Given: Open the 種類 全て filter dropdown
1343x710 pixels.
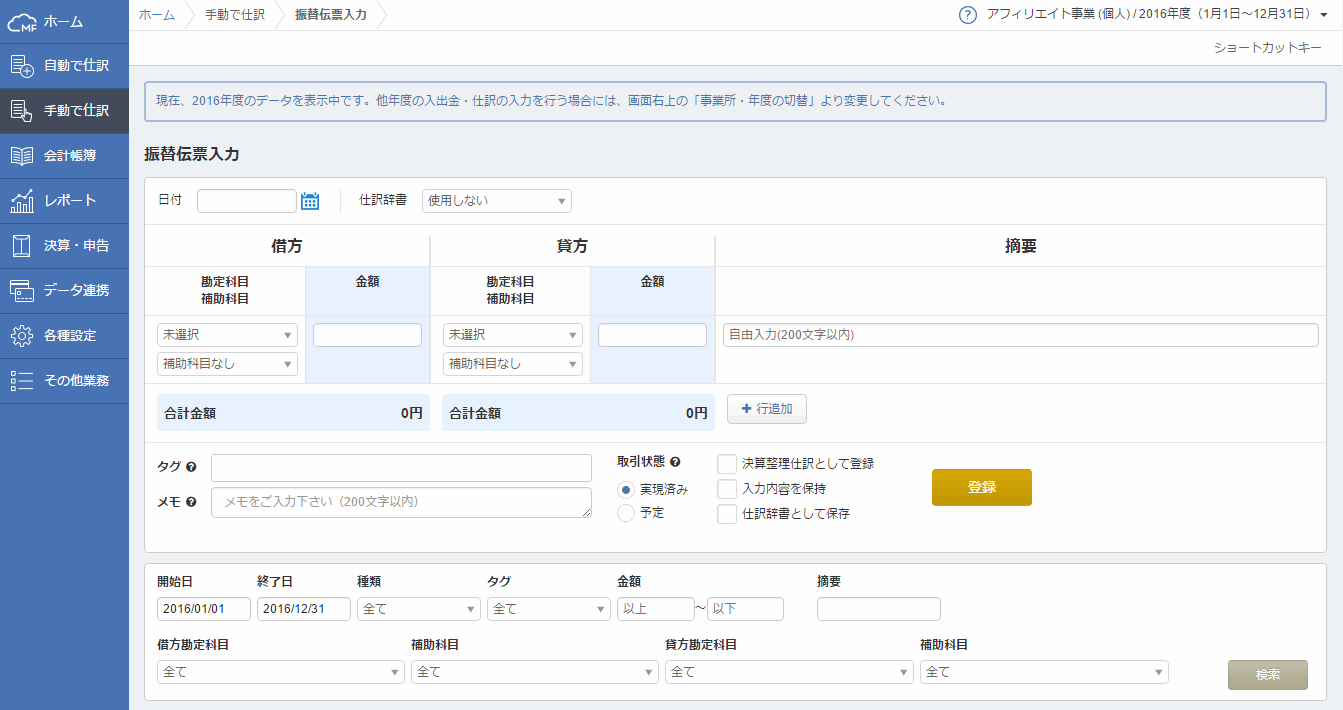Looking at the screenshot, I should click(419, 609).
